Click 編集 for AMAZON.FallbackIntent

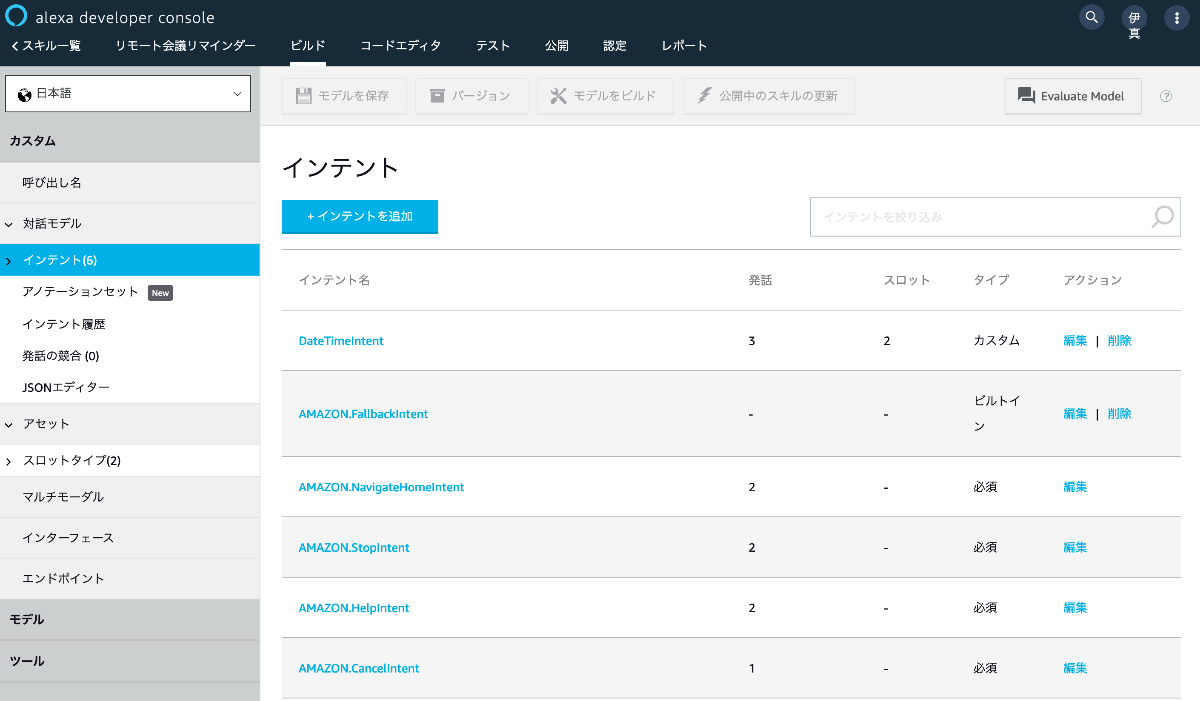pyautogui.click(x=1075, y=414)
